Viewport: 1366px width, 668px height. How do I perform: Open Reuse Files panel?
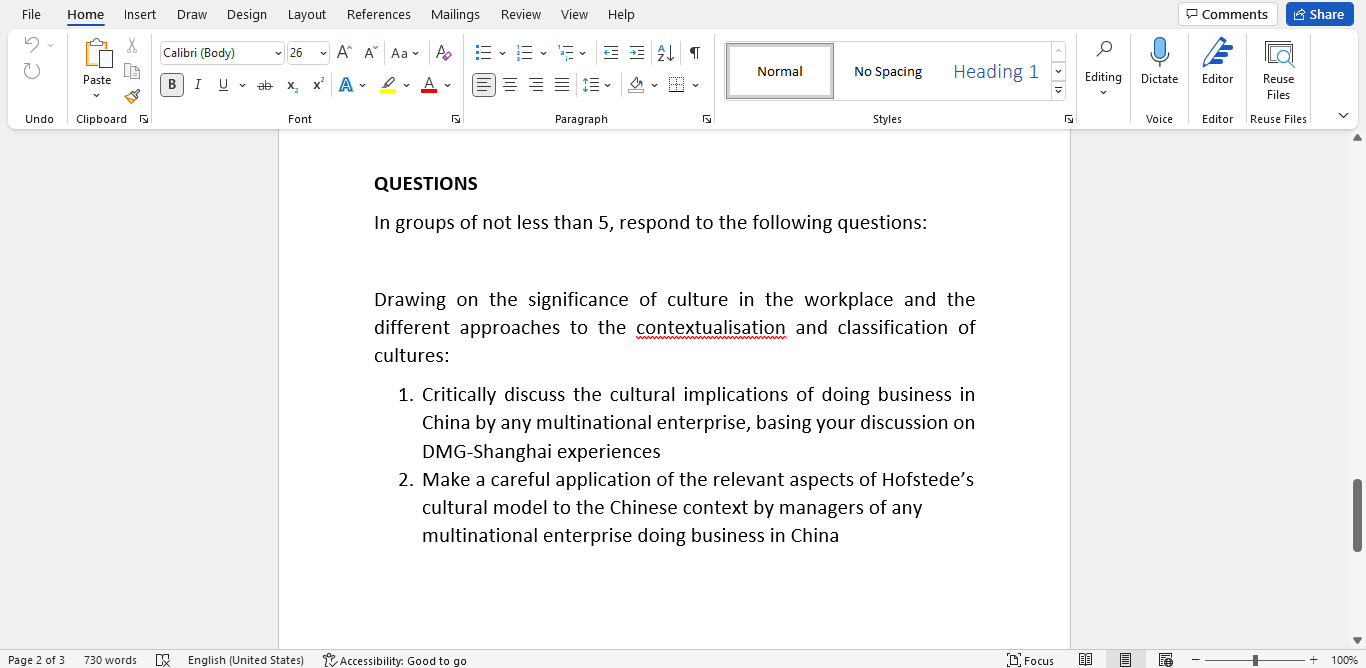pos(1278,70)
